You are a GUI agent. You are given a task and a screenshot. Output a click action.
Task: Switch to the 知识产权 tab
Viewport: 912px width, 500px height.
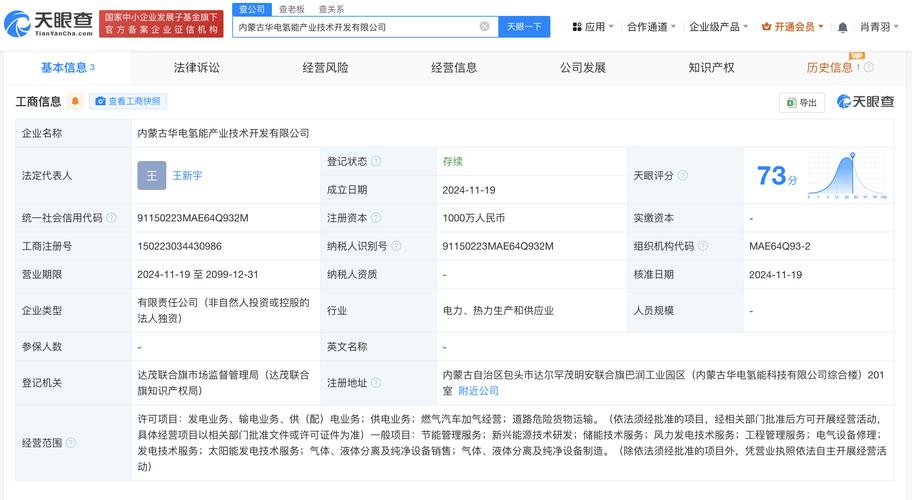point(711,68)
